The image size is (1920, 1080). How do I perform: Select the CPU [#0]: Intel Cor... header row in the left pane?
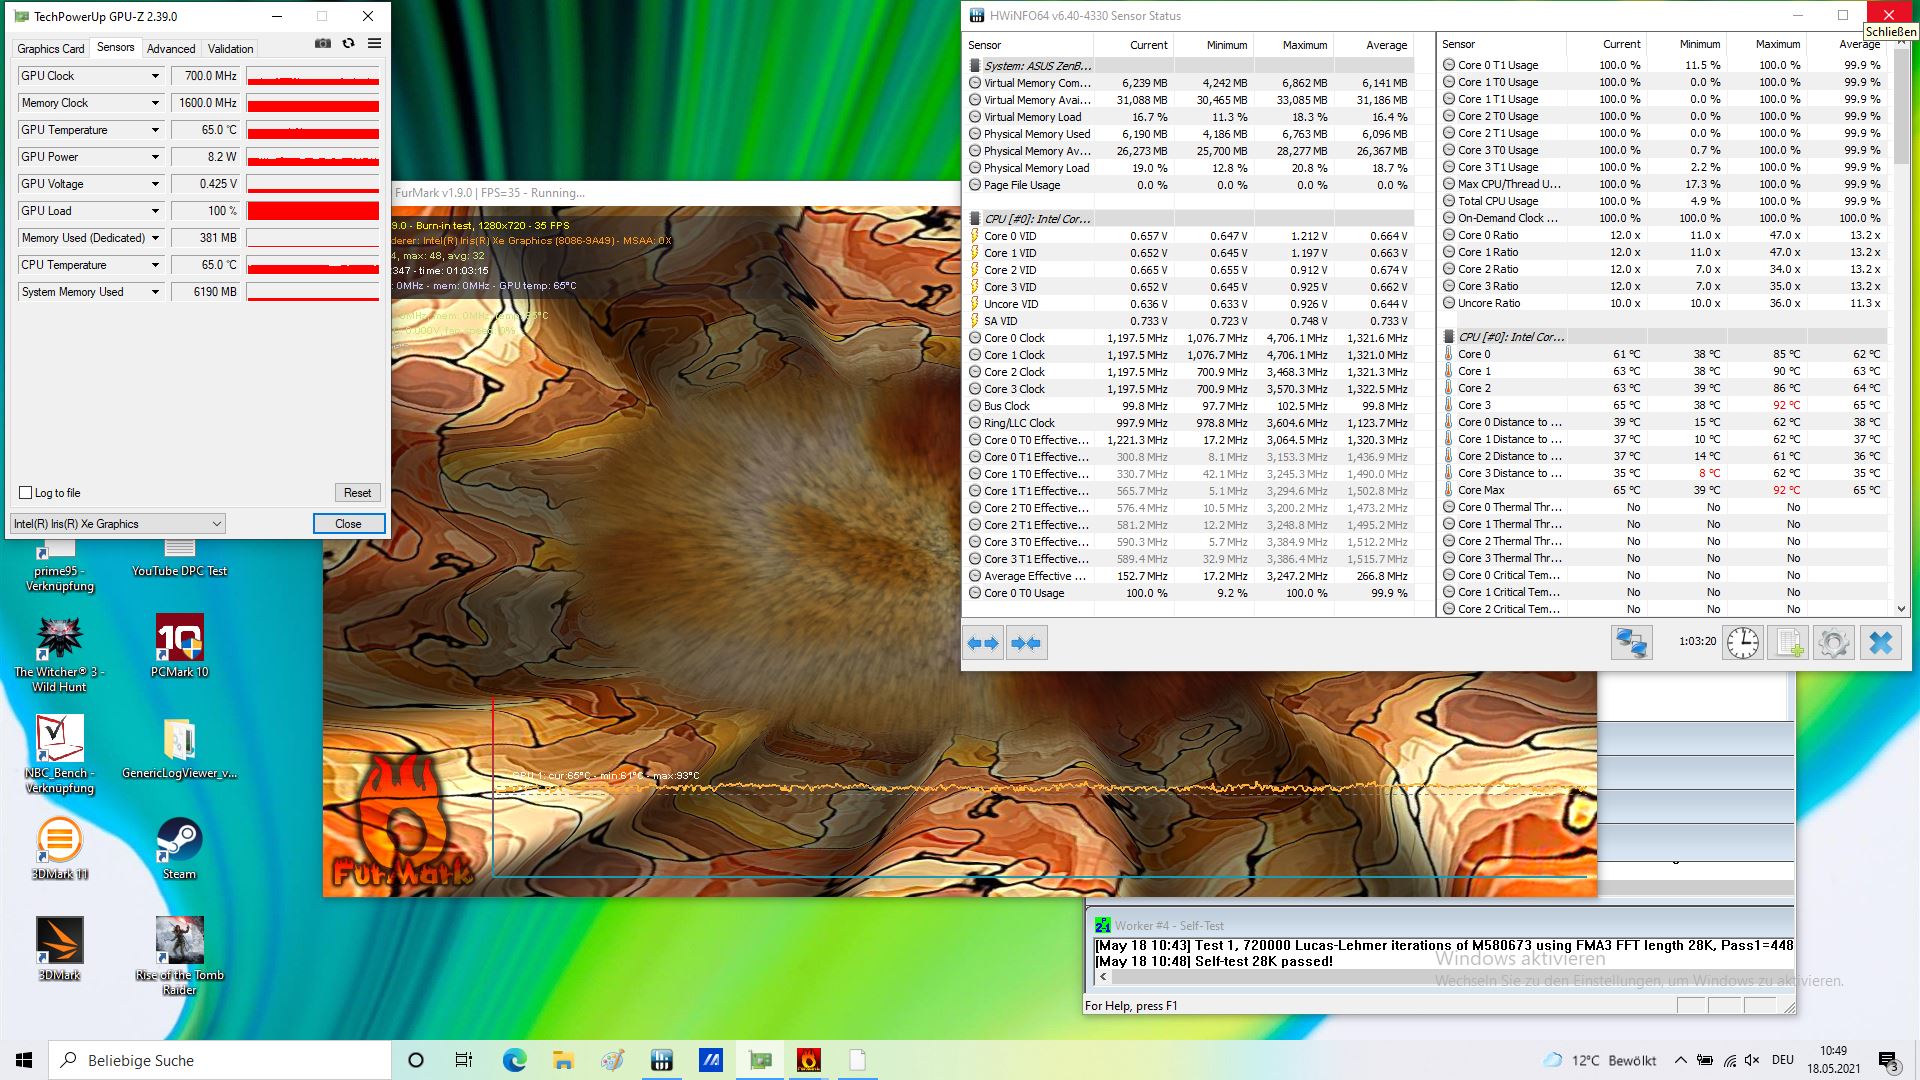pos(1189,219)
